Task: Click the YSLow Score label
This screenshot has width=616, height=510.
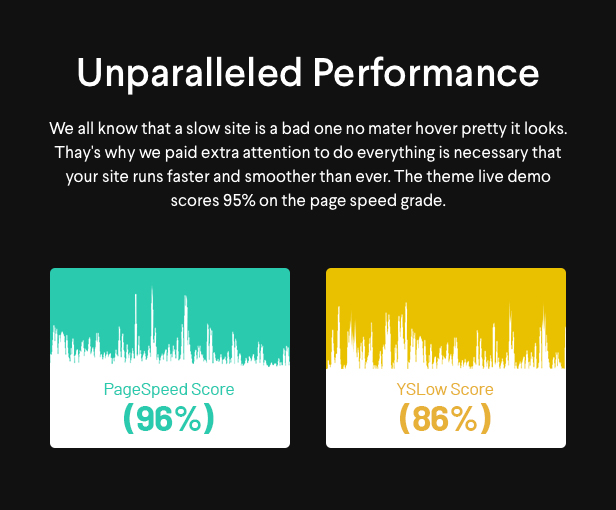Action: pyautogui.click(x=445, y=389)
